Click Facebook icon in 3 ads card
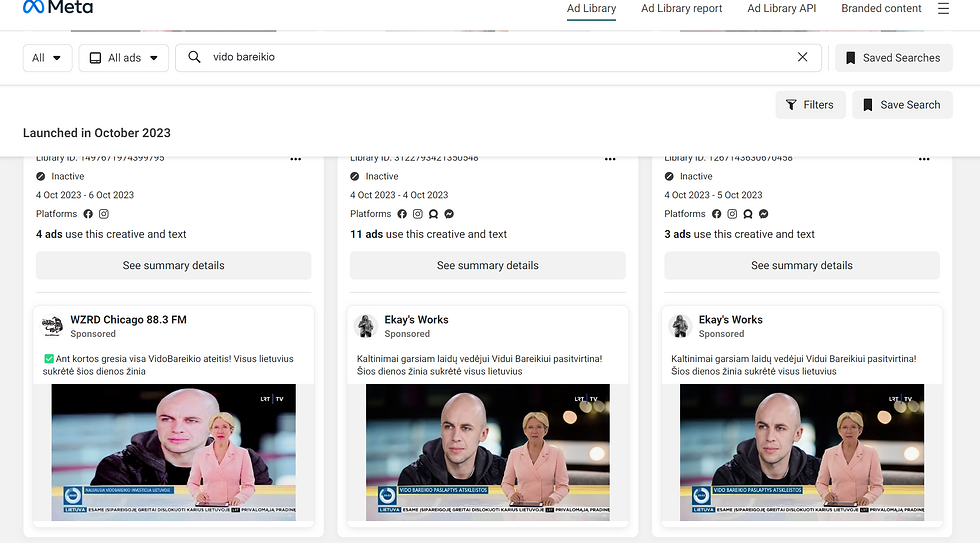This screenshot has height=543, width=980. tap(716, 214)
